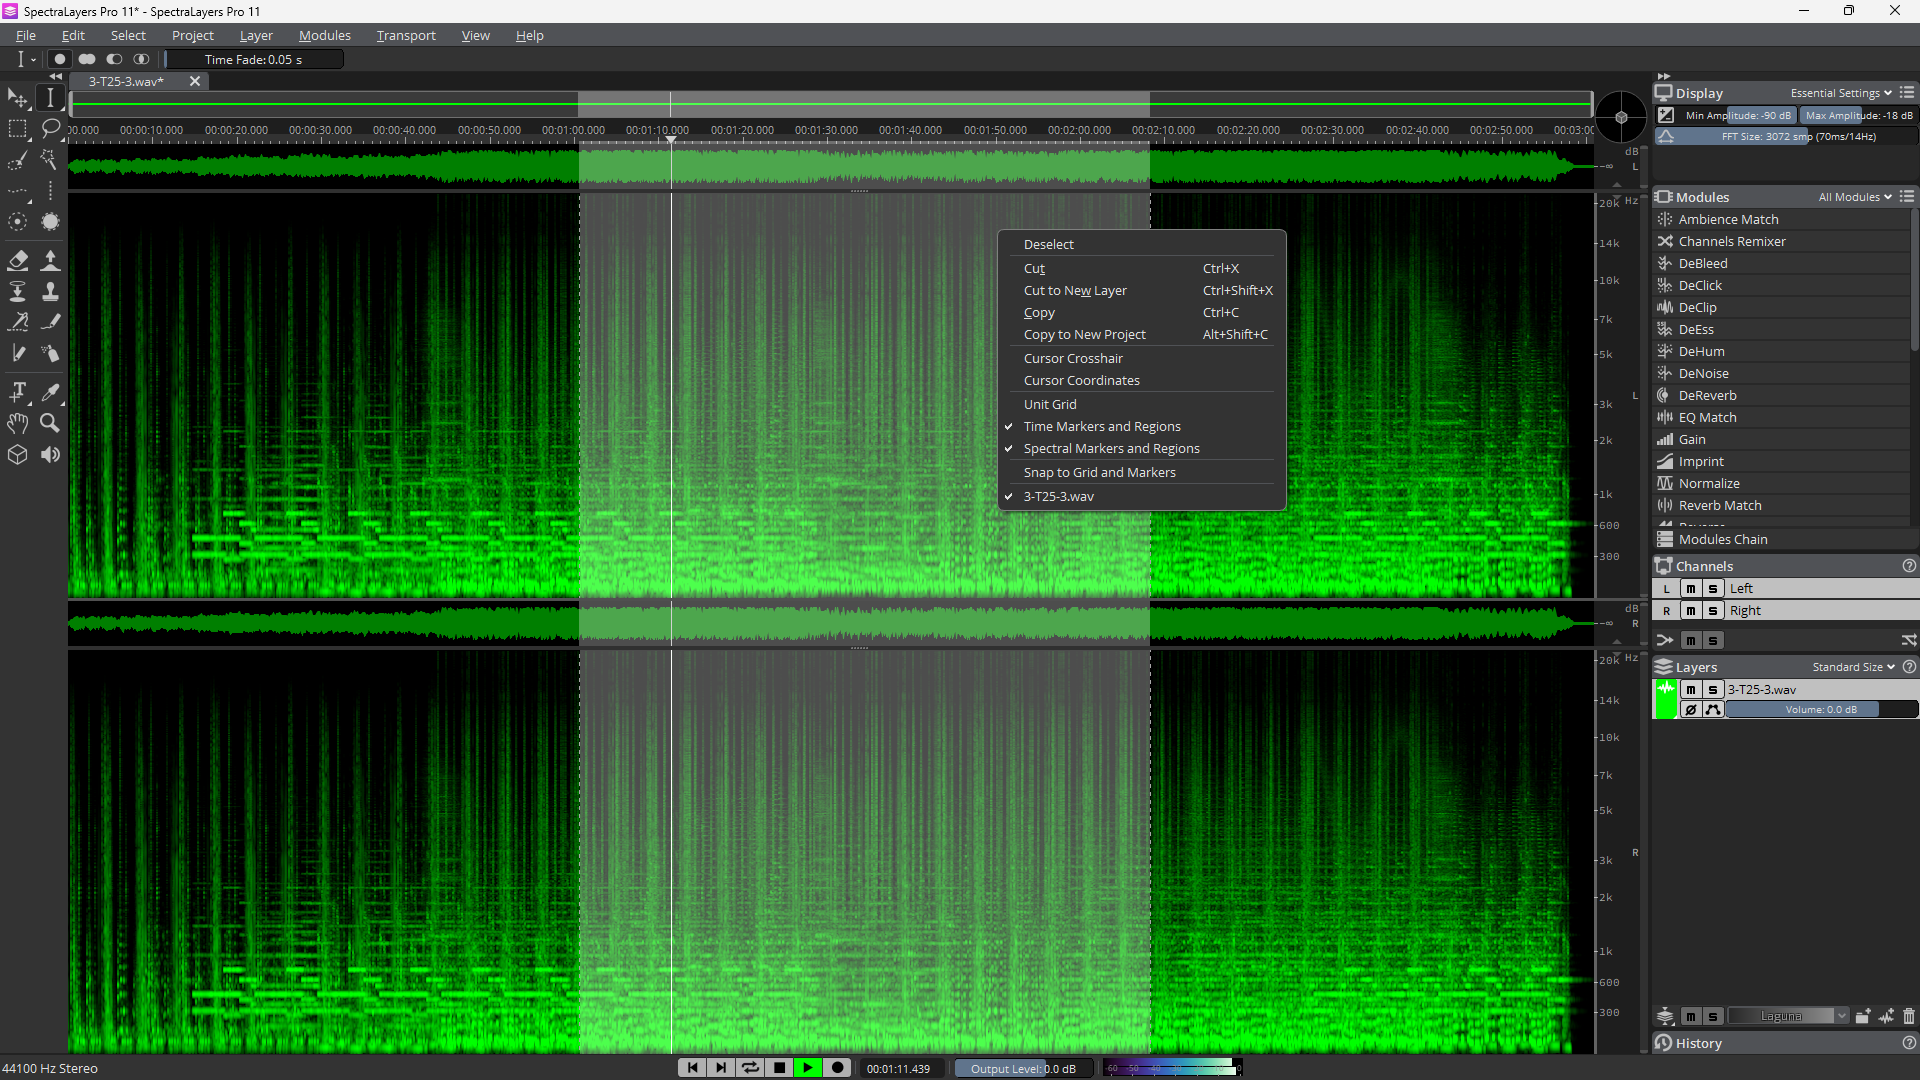Screen dimensions: 1920x1080
Task: Choose Cut to New Layer
Action: pos(1074,291)
